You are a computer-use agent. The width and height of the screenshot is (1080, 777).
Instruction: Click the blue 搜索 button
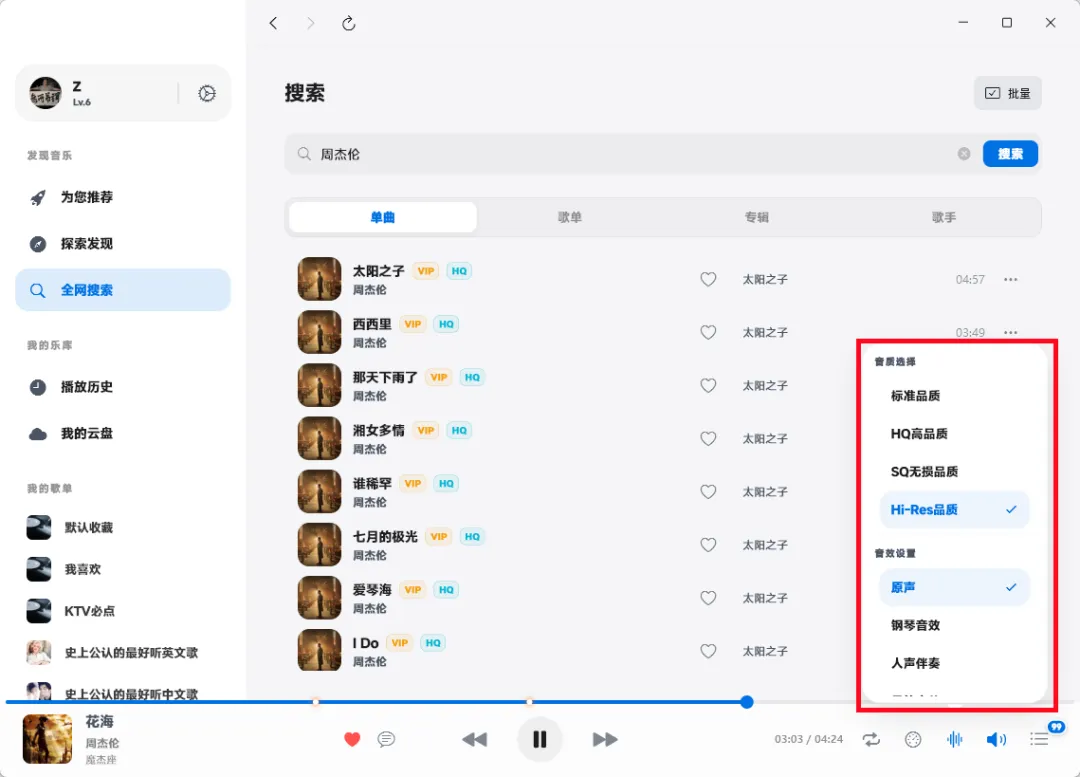(1010, 154)
